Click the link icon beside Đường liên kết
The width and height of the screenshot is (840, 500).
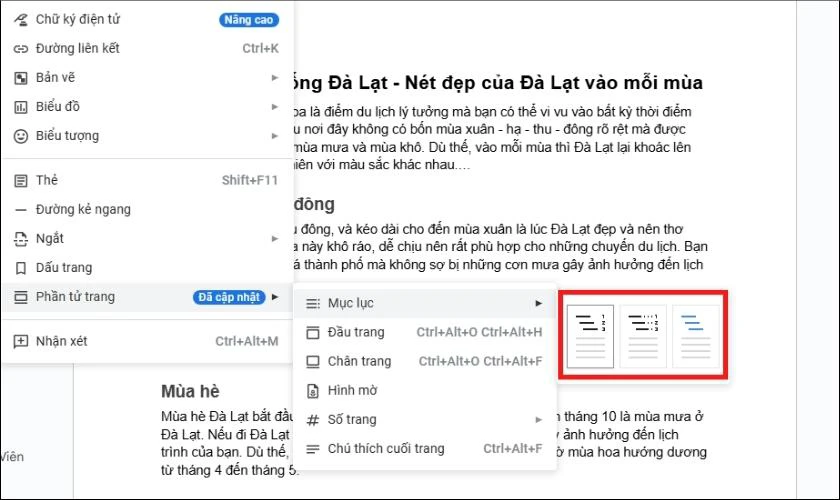coord(21,49)
